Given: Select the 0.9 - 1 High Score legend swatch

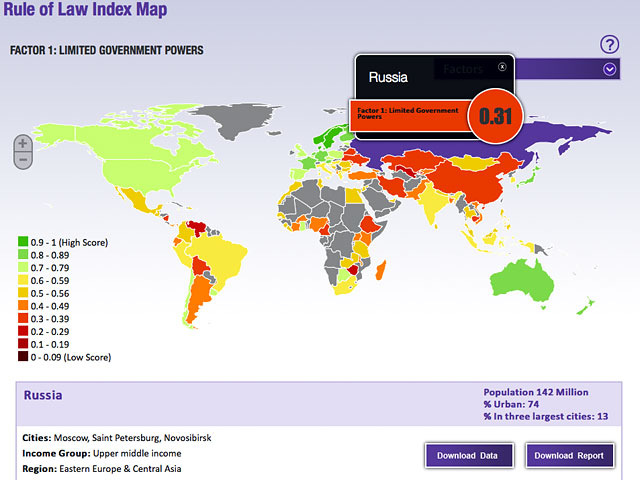Looking at the screenshot, I should coord(23,243).
